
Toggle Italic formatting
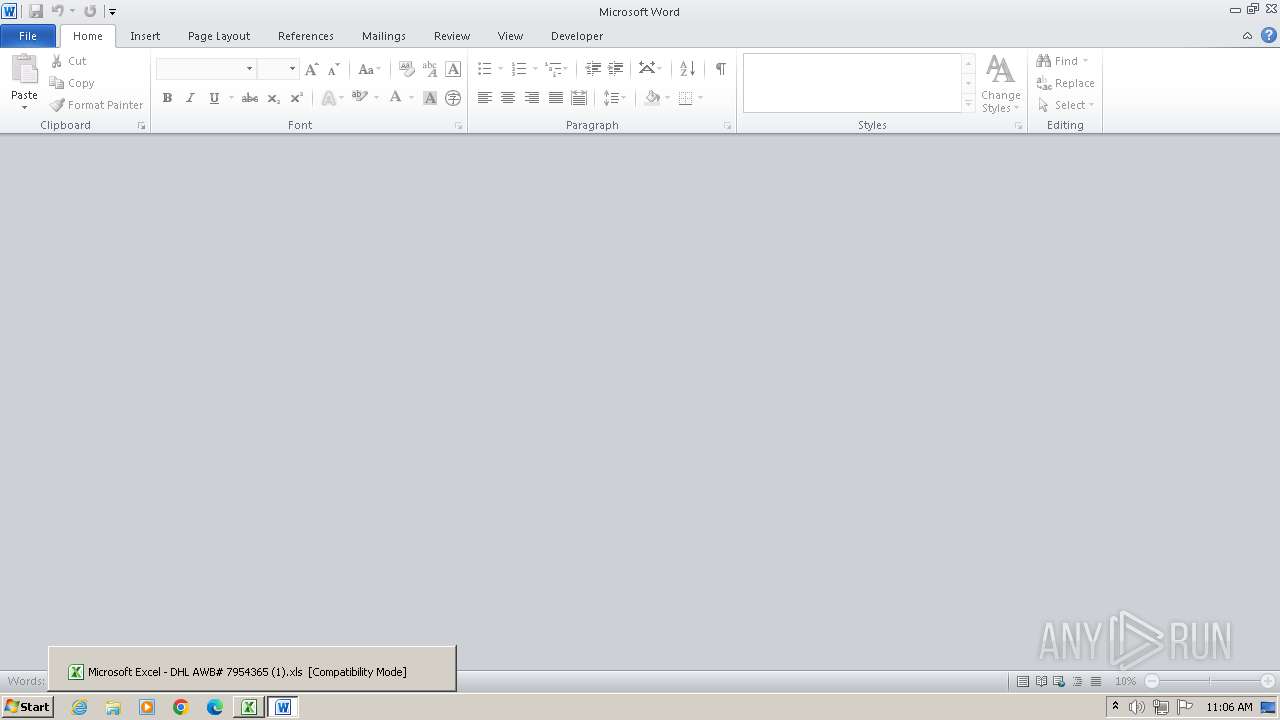coord(190,98)
